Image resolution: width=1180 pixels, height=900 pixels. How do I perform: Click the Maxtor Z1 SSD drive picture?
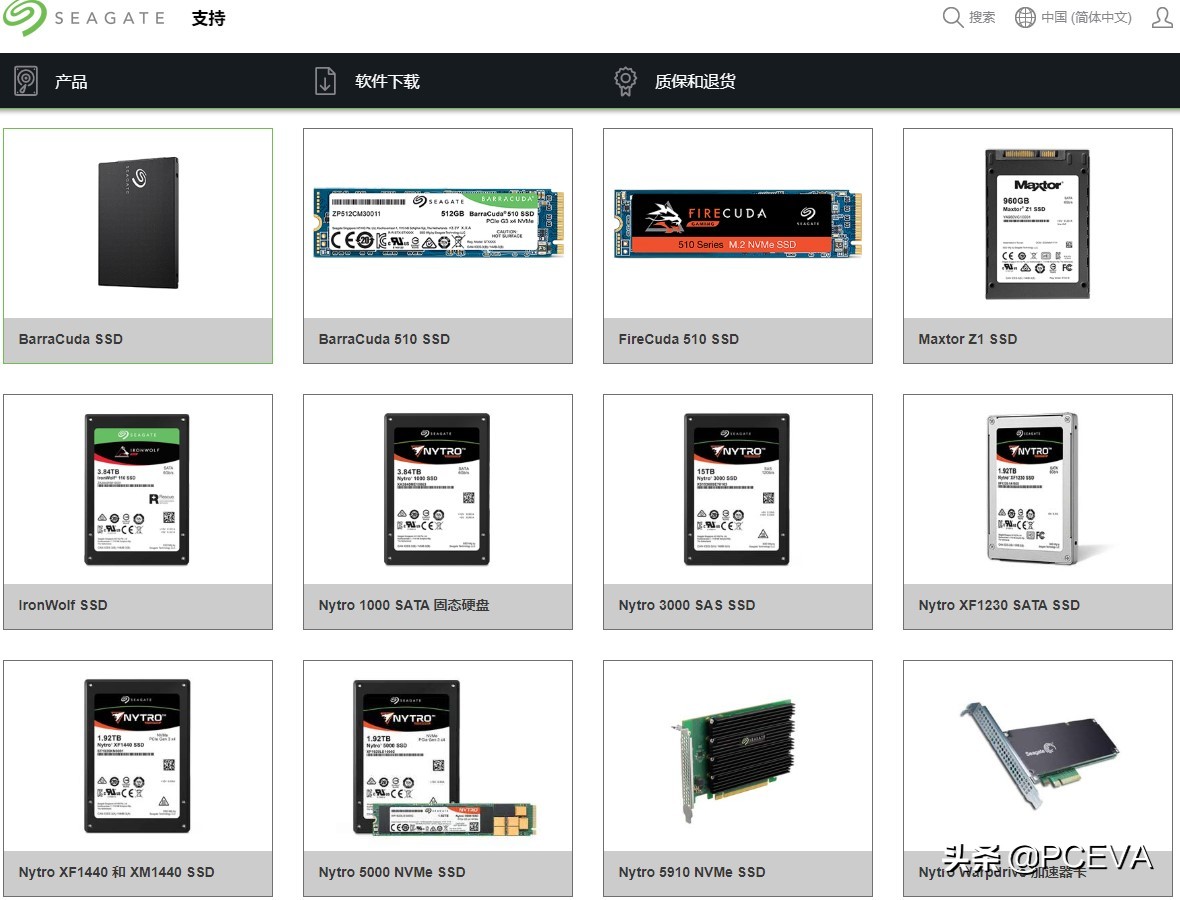[1037, 220]
